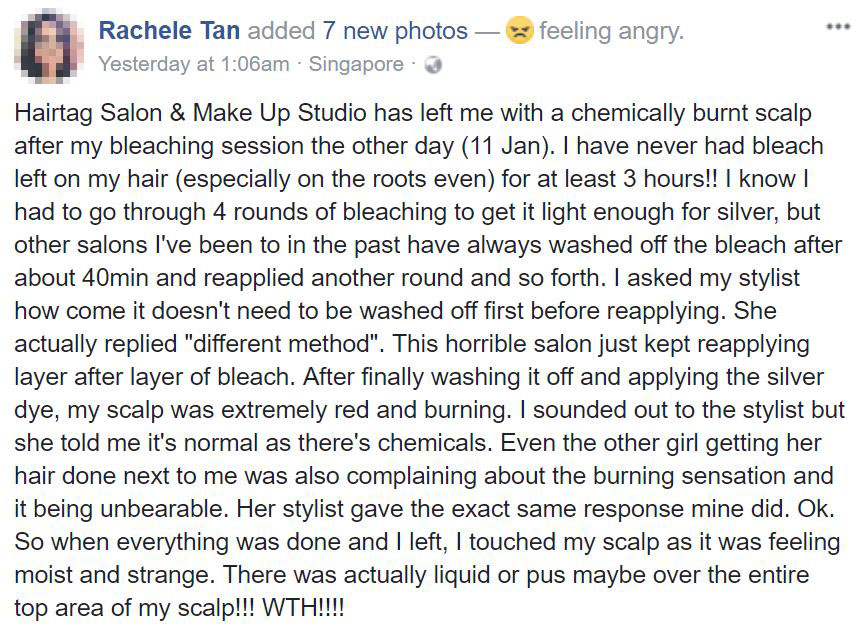The height and width of the screenshot is (635, 861).
Task: Open the three-dot post options menu
Action: click(836, 25)
